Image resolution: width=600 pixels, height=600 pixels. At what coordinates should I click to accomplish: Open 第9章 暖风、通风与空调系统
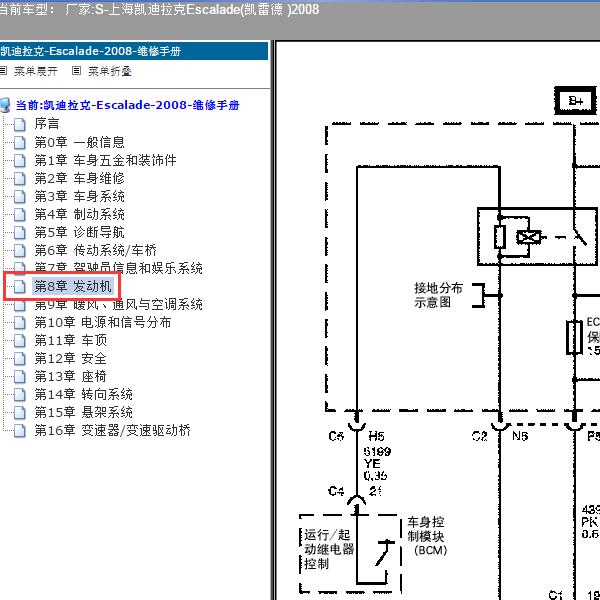(118, 305)
